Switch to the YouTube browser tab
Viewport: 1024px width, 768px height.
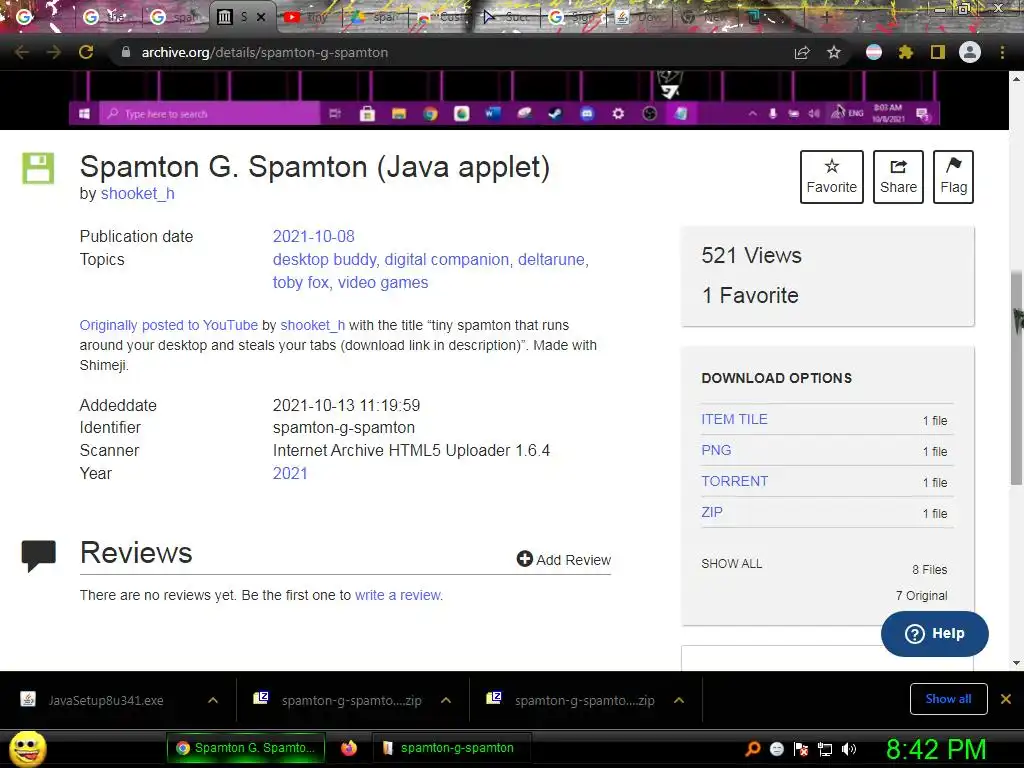pos(307,17)
